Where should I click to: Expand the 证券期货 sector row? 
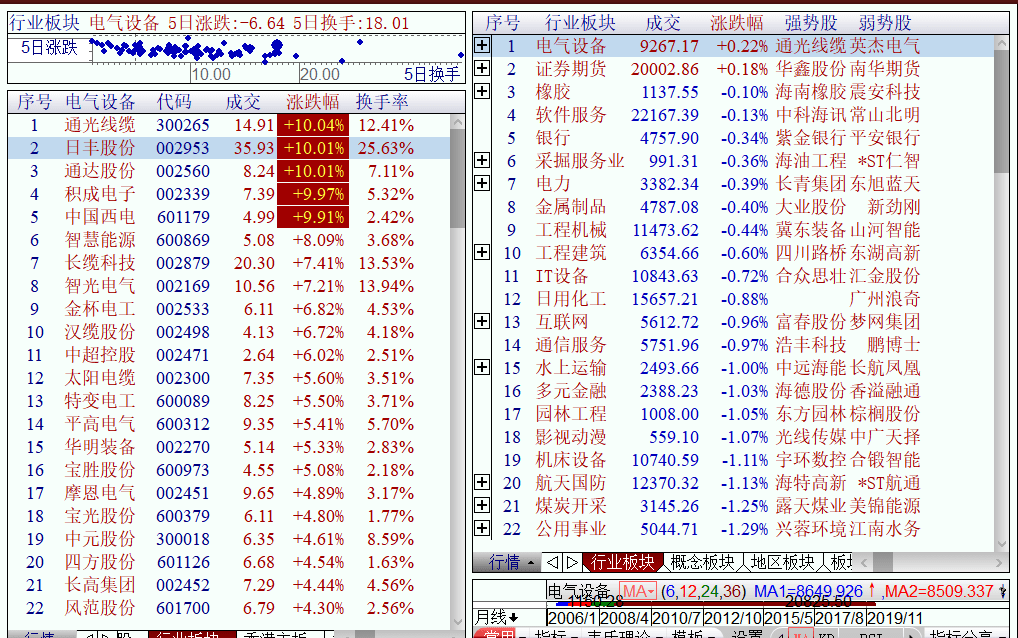(482, 68)
